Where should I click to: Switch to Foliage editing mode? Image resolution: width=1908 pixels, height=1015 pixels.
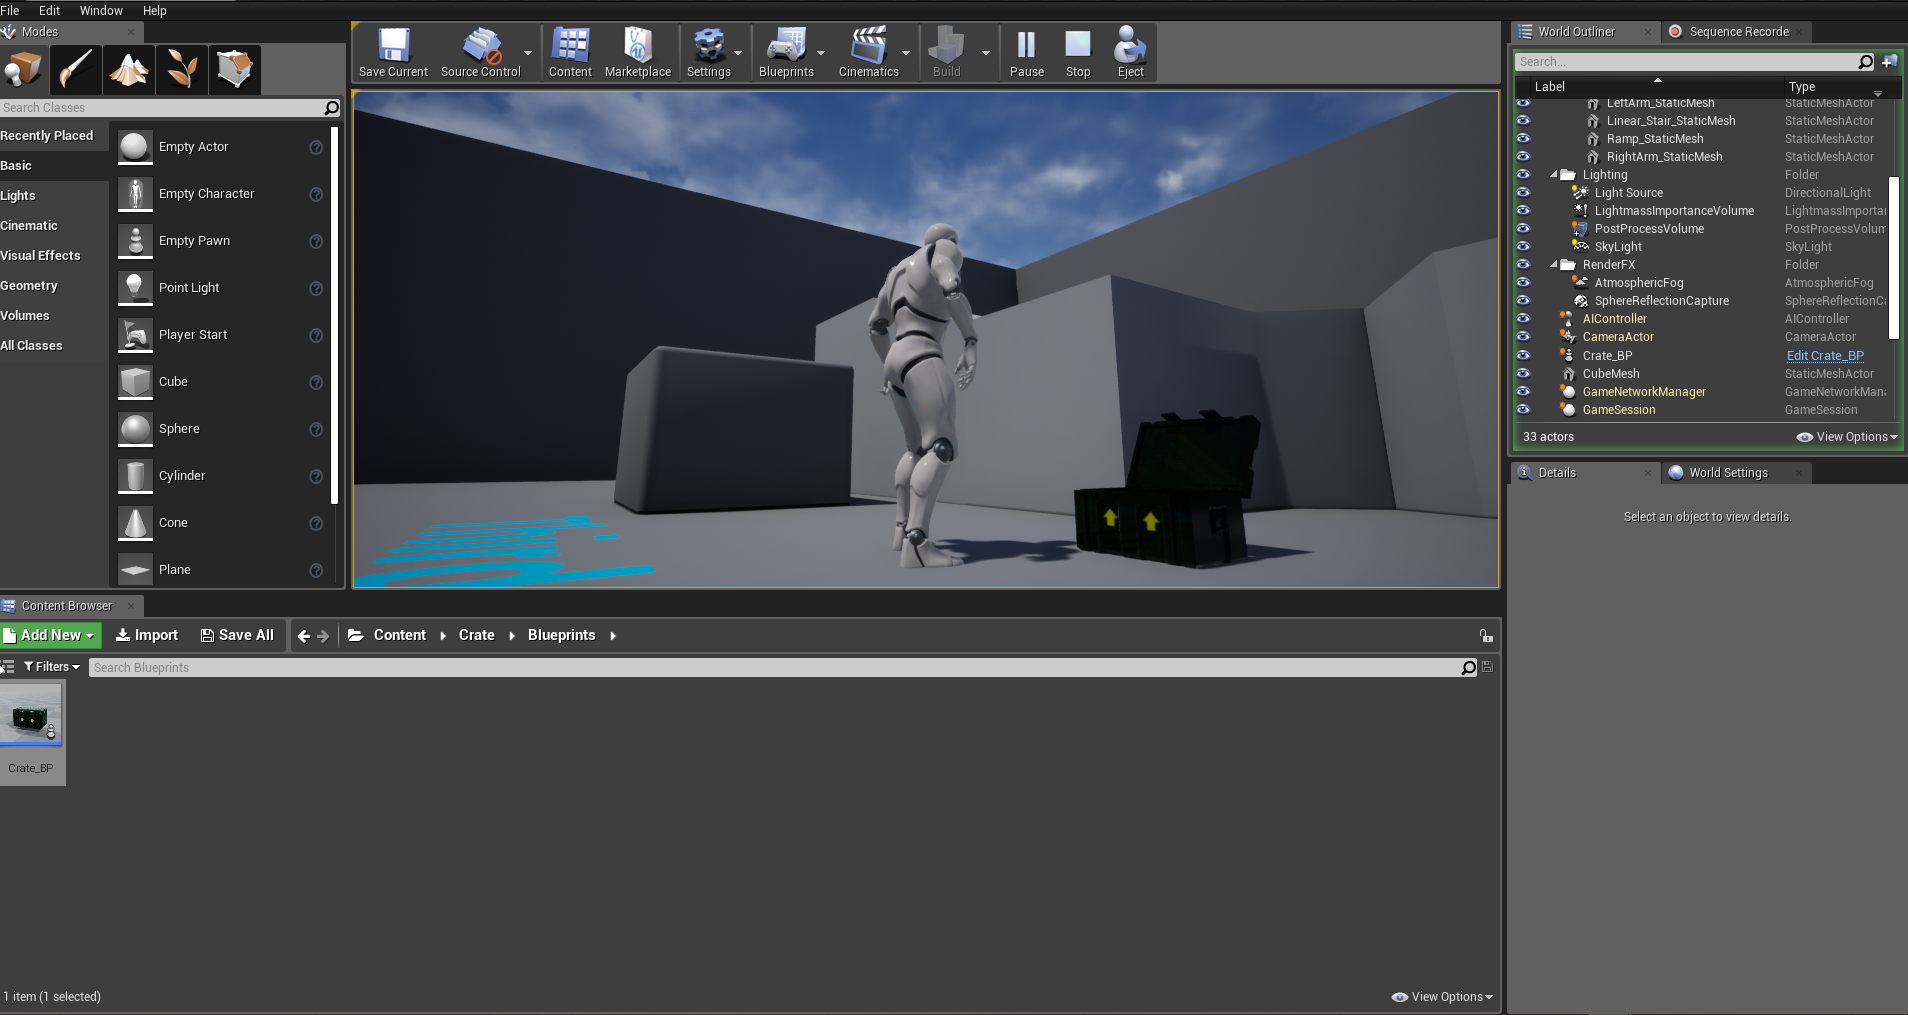click(182, 69)
